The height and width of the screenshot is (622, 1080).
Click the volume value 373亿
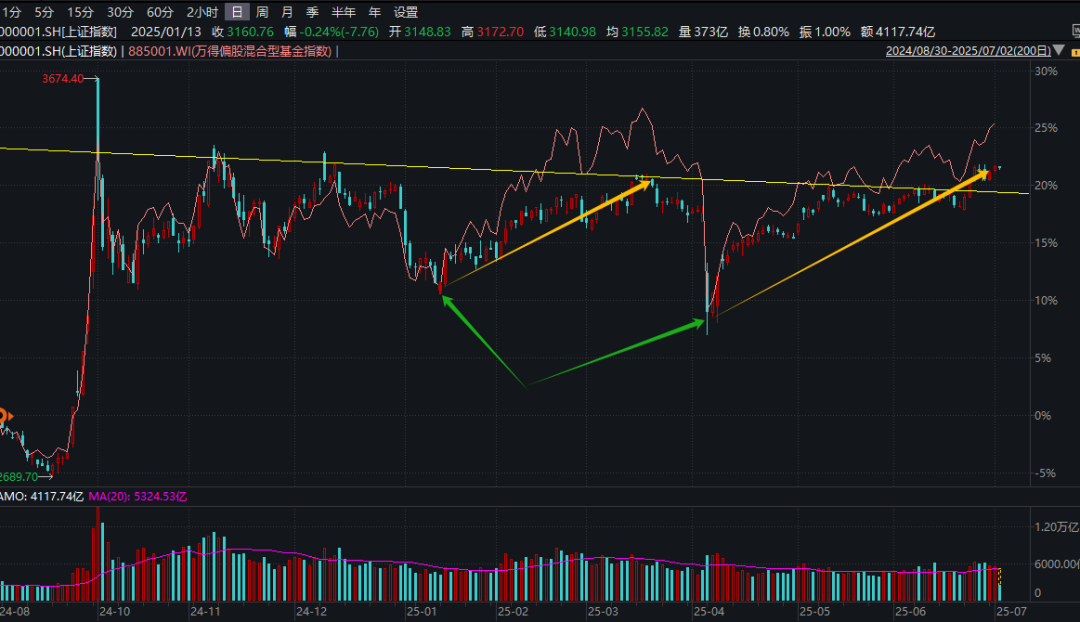pos(711,32)
